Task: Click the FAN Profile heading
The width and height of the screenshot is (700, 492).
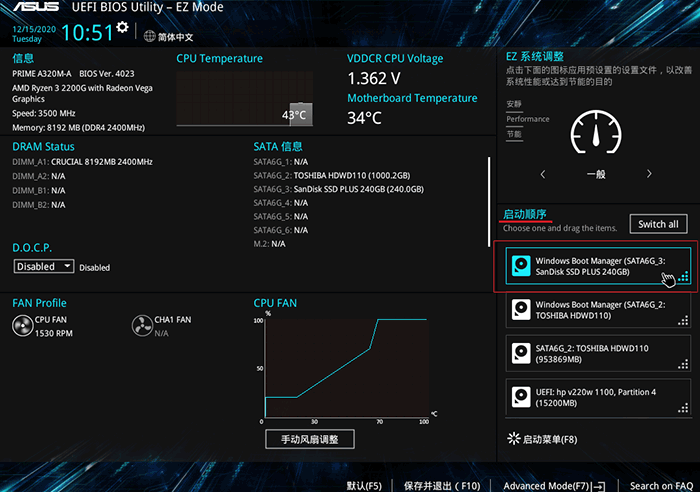Action: [x=39, y=303]
